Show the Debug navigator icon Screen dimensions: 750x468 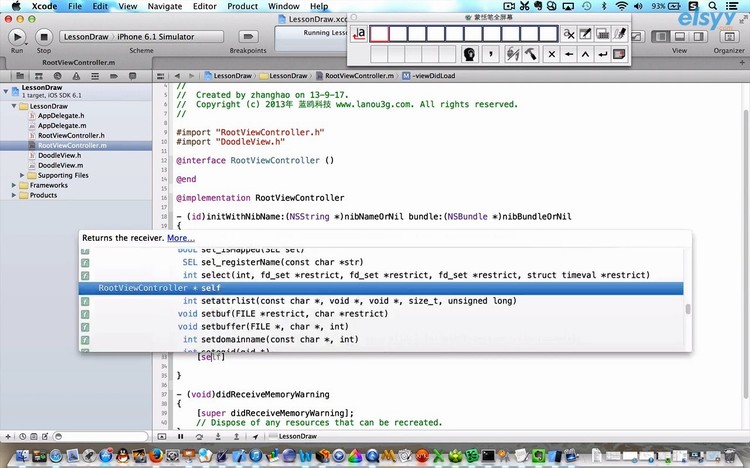point(95,76)
